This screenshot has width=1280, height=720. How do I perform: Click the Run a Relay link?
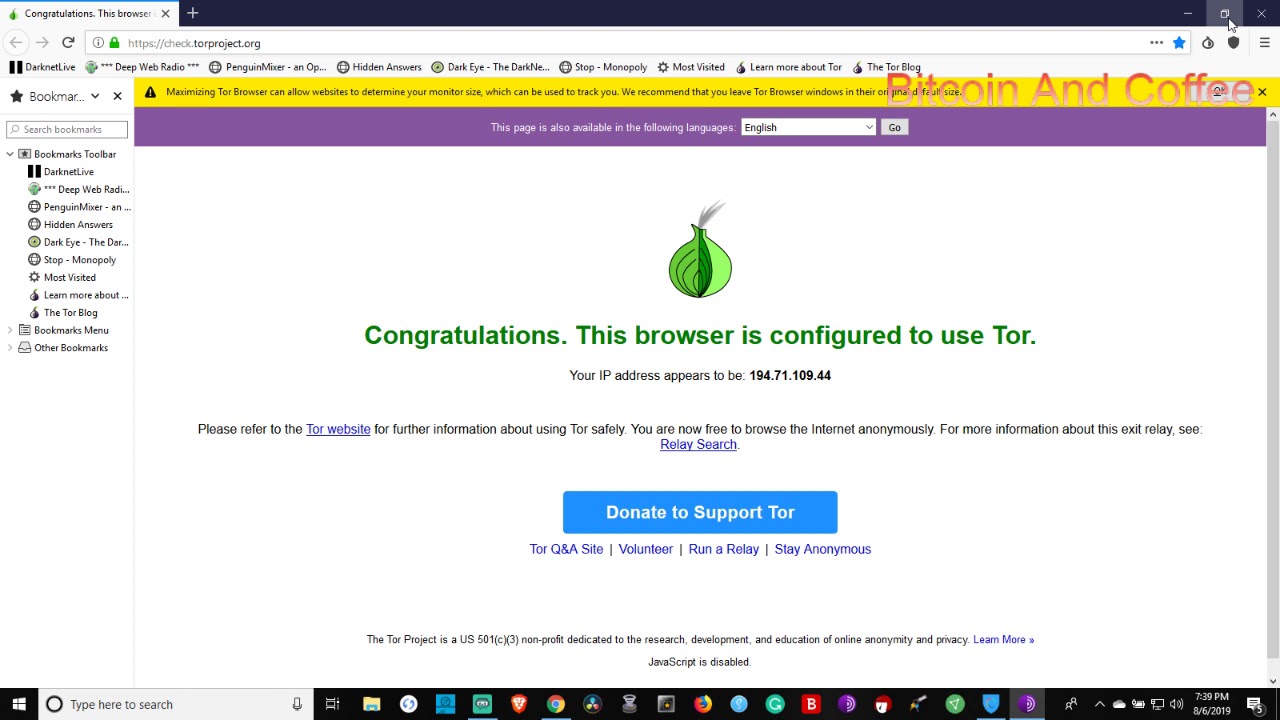723,549
